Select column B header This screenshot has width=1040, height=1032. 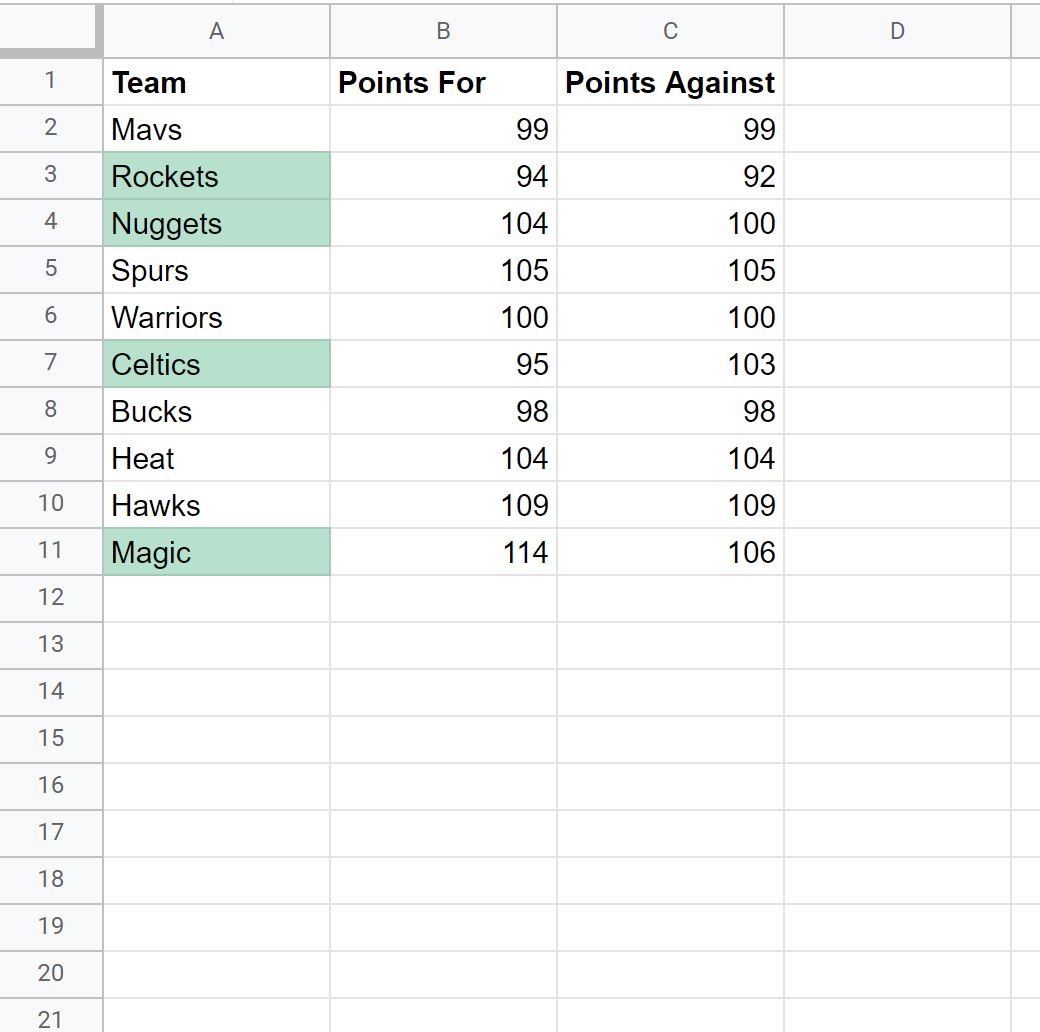443,31
